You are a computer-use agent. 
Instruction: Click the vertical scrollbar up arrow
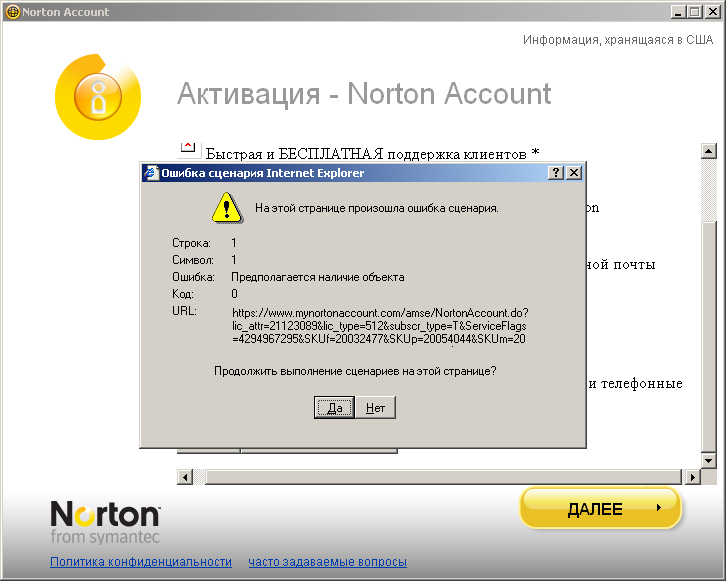pos(709,151)
